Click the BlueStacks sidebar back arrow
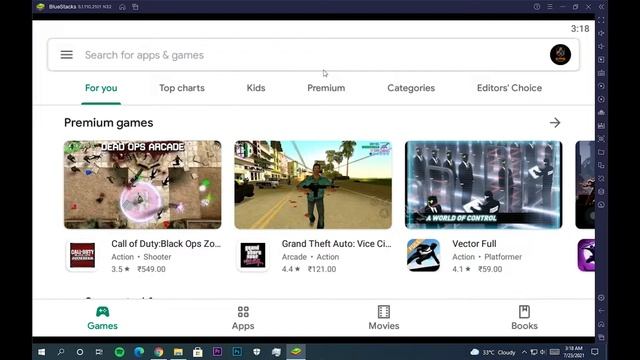The image size is (640, 360). pyautogui.click(x=601, y=311)
